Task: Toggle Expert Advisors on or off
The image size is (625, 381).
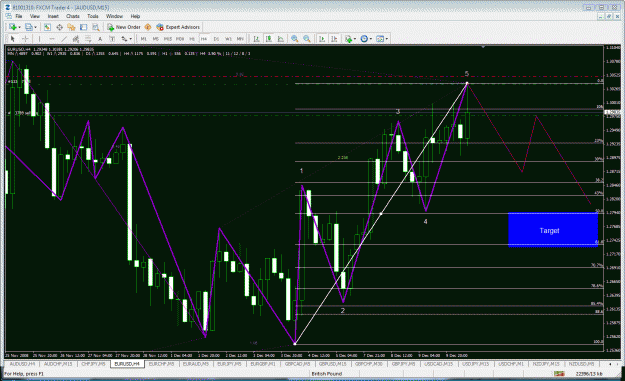Action: [178, 27]
